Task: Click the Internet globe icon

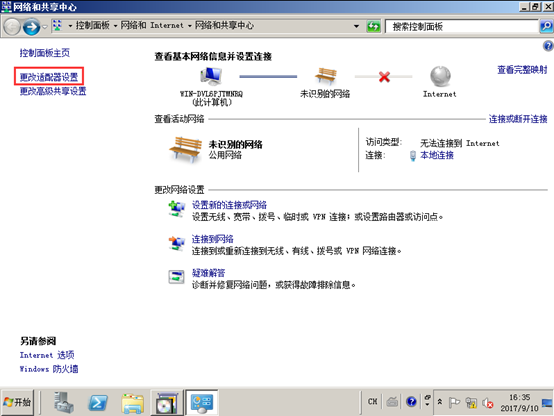Action: coord(440,76)
